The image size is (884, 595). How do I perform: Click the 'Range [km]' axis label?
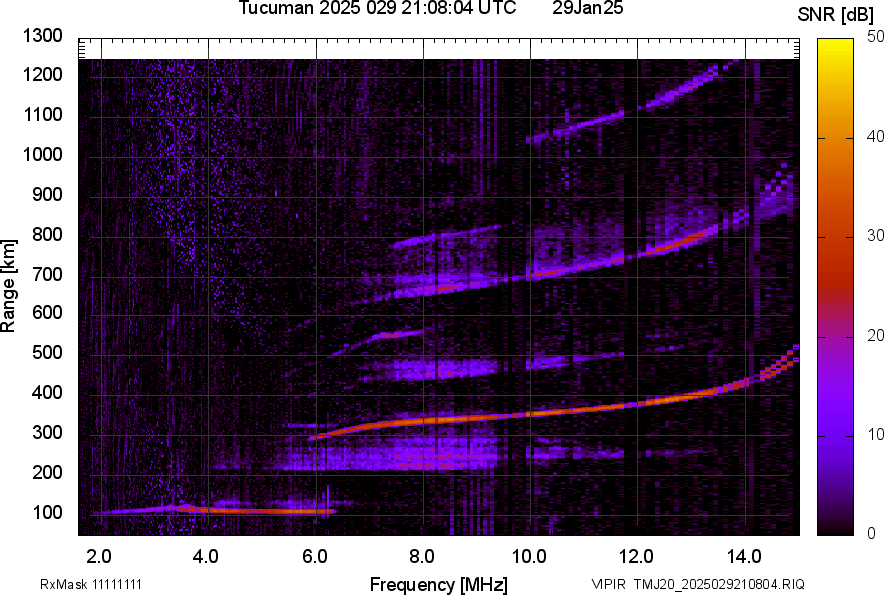[x=8, y=286]
